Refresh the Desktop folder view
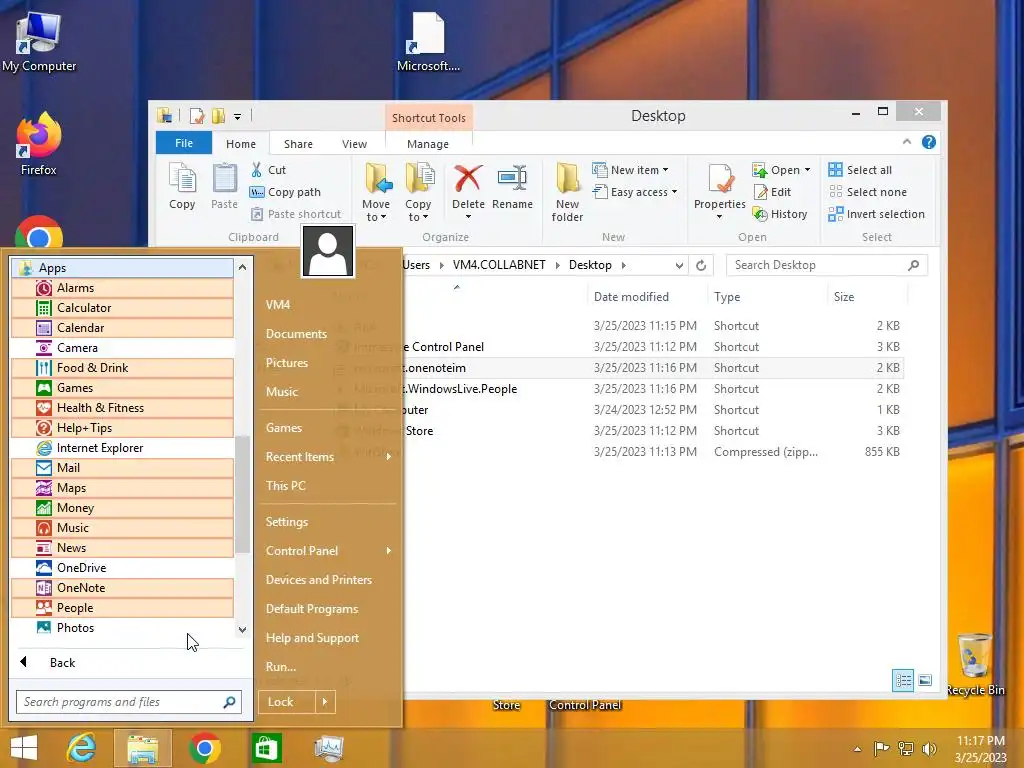This screenshot has width=1024, height=768. coord(701,265)
